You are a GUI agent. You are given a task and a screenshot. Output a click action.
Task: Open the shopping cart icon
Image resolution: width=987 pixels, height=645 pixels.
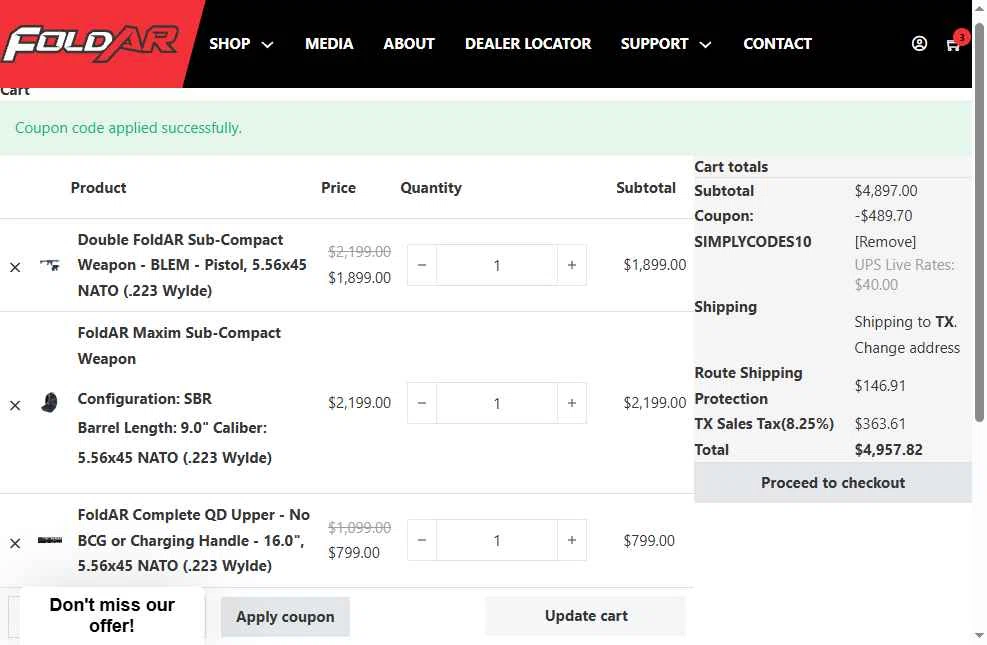953,44
